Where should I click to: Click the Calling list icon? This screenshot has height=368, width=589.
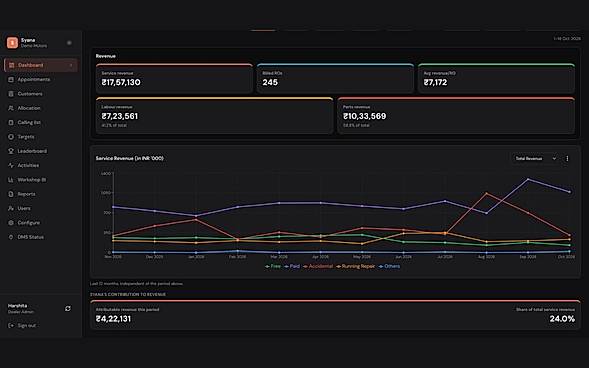[x=11, y=122]
